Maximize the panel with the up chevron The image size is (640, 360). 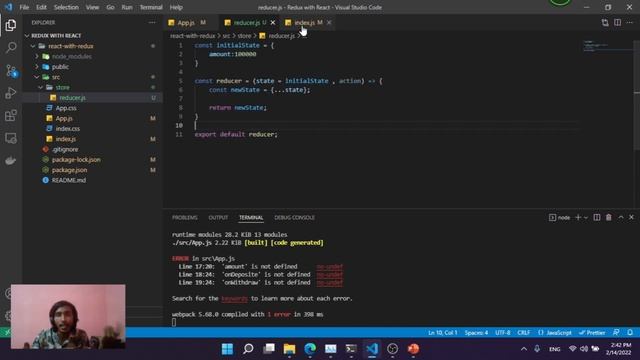(621, 218)
